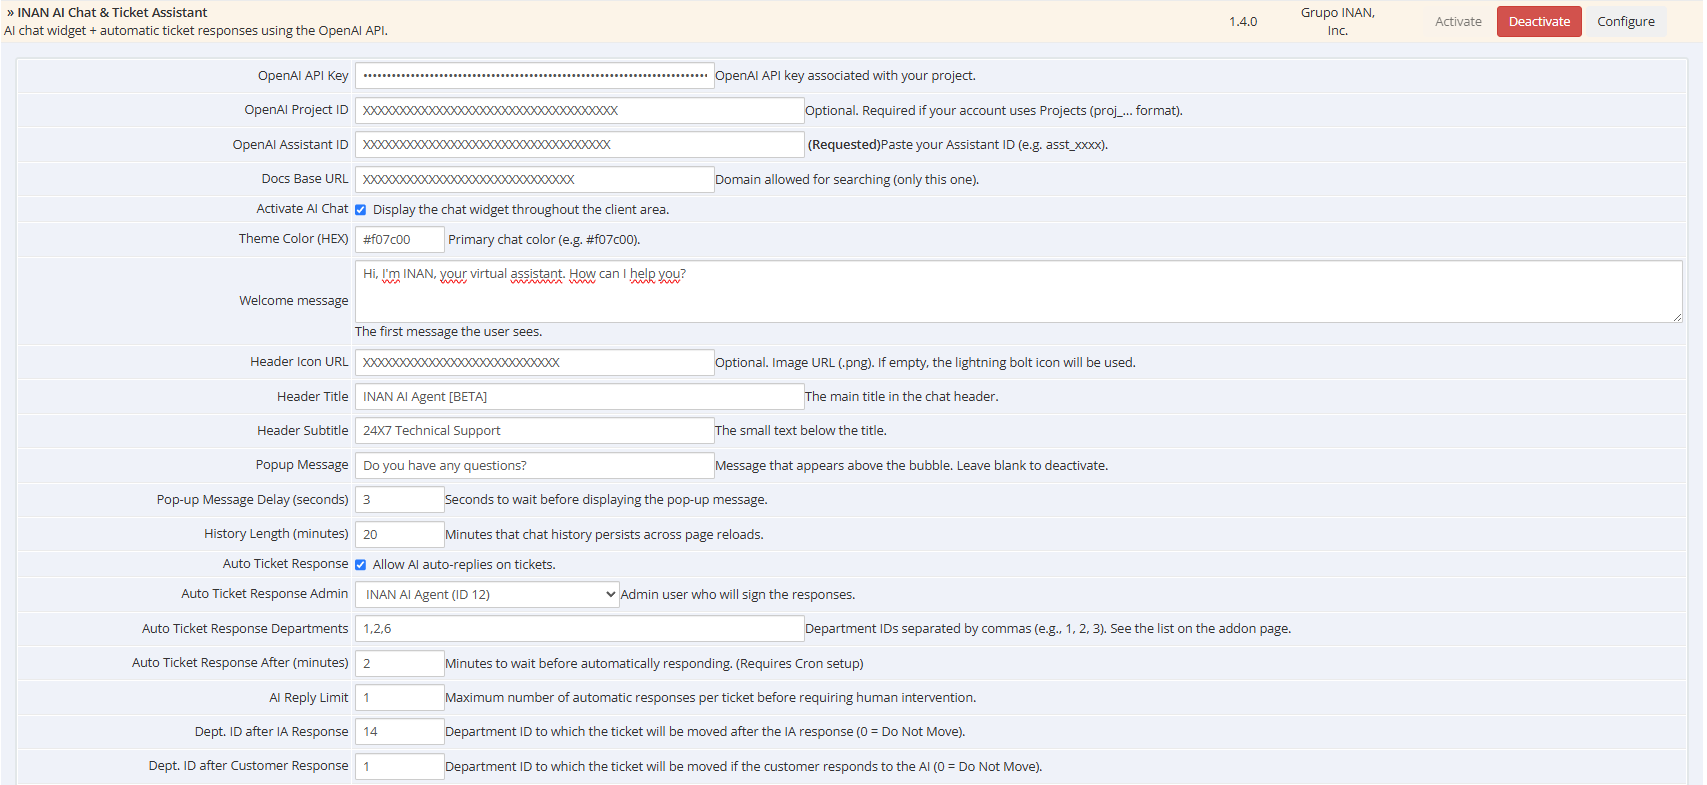1707x785 pixels.
Task: Focus the Header Icon URL field
Action: (x=534, y=363)
